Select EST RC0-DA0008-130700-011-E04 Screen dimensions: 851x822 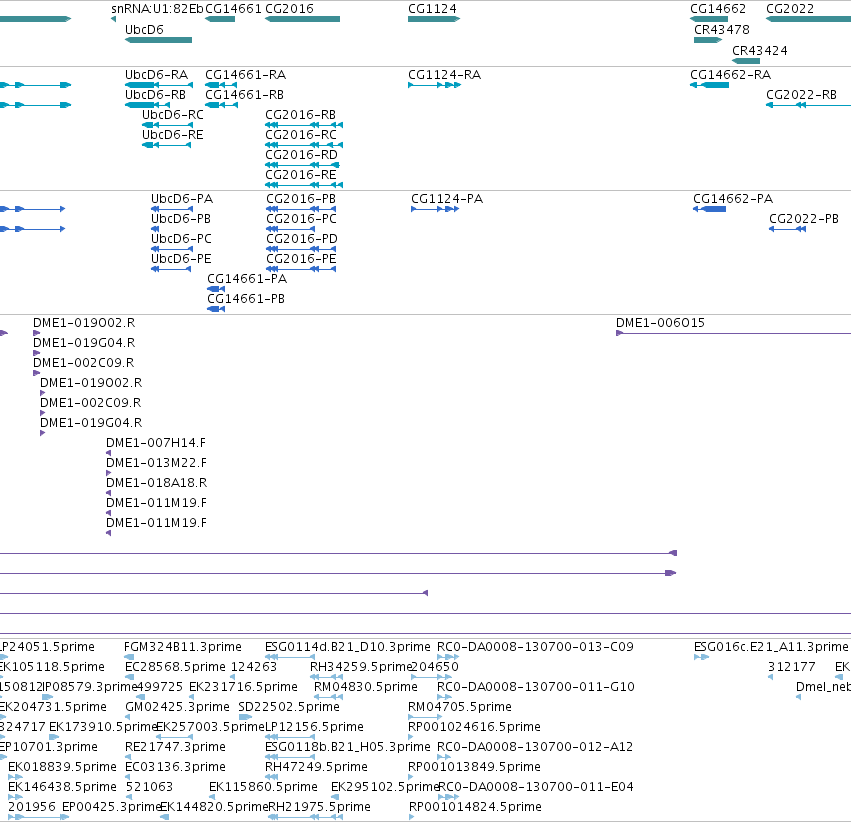(x=536, y=787)
